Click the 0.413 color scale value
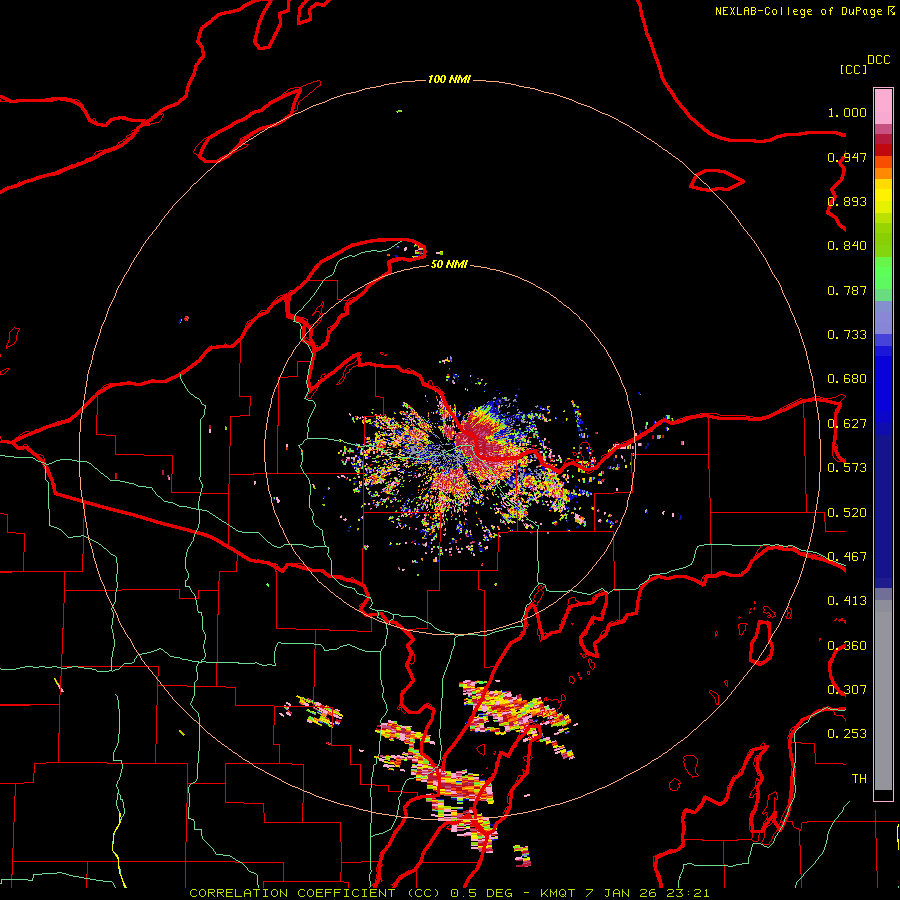Screen dimensions: 900x900 click(x=847, y=601)
